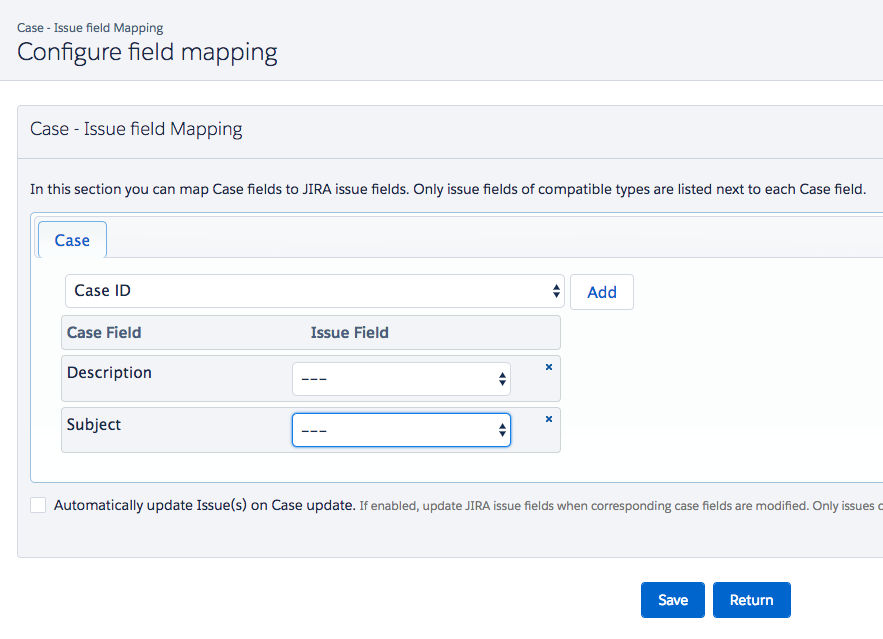Image resolution: width=883 pixels, height=639 pixels.
Task: Remove the Subject mapping row
Action: 548,419
